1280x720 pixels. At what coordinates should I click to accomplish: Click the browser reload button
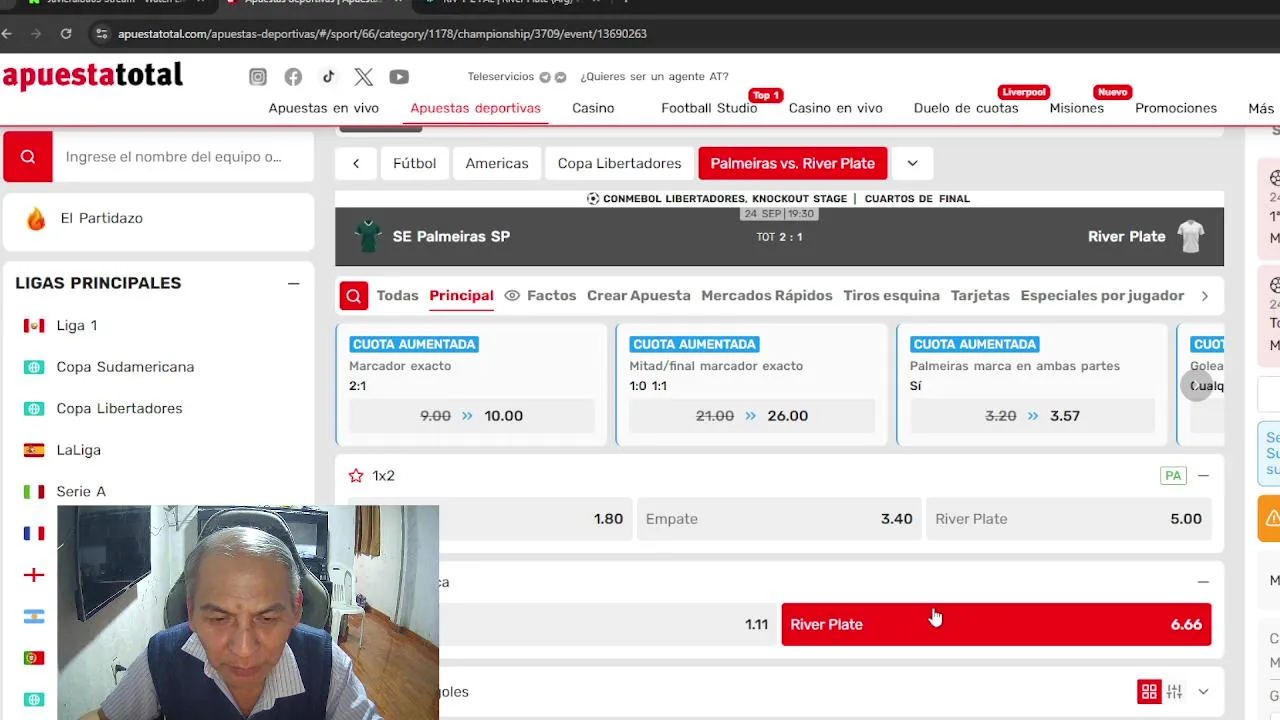[x=66, y=33]
